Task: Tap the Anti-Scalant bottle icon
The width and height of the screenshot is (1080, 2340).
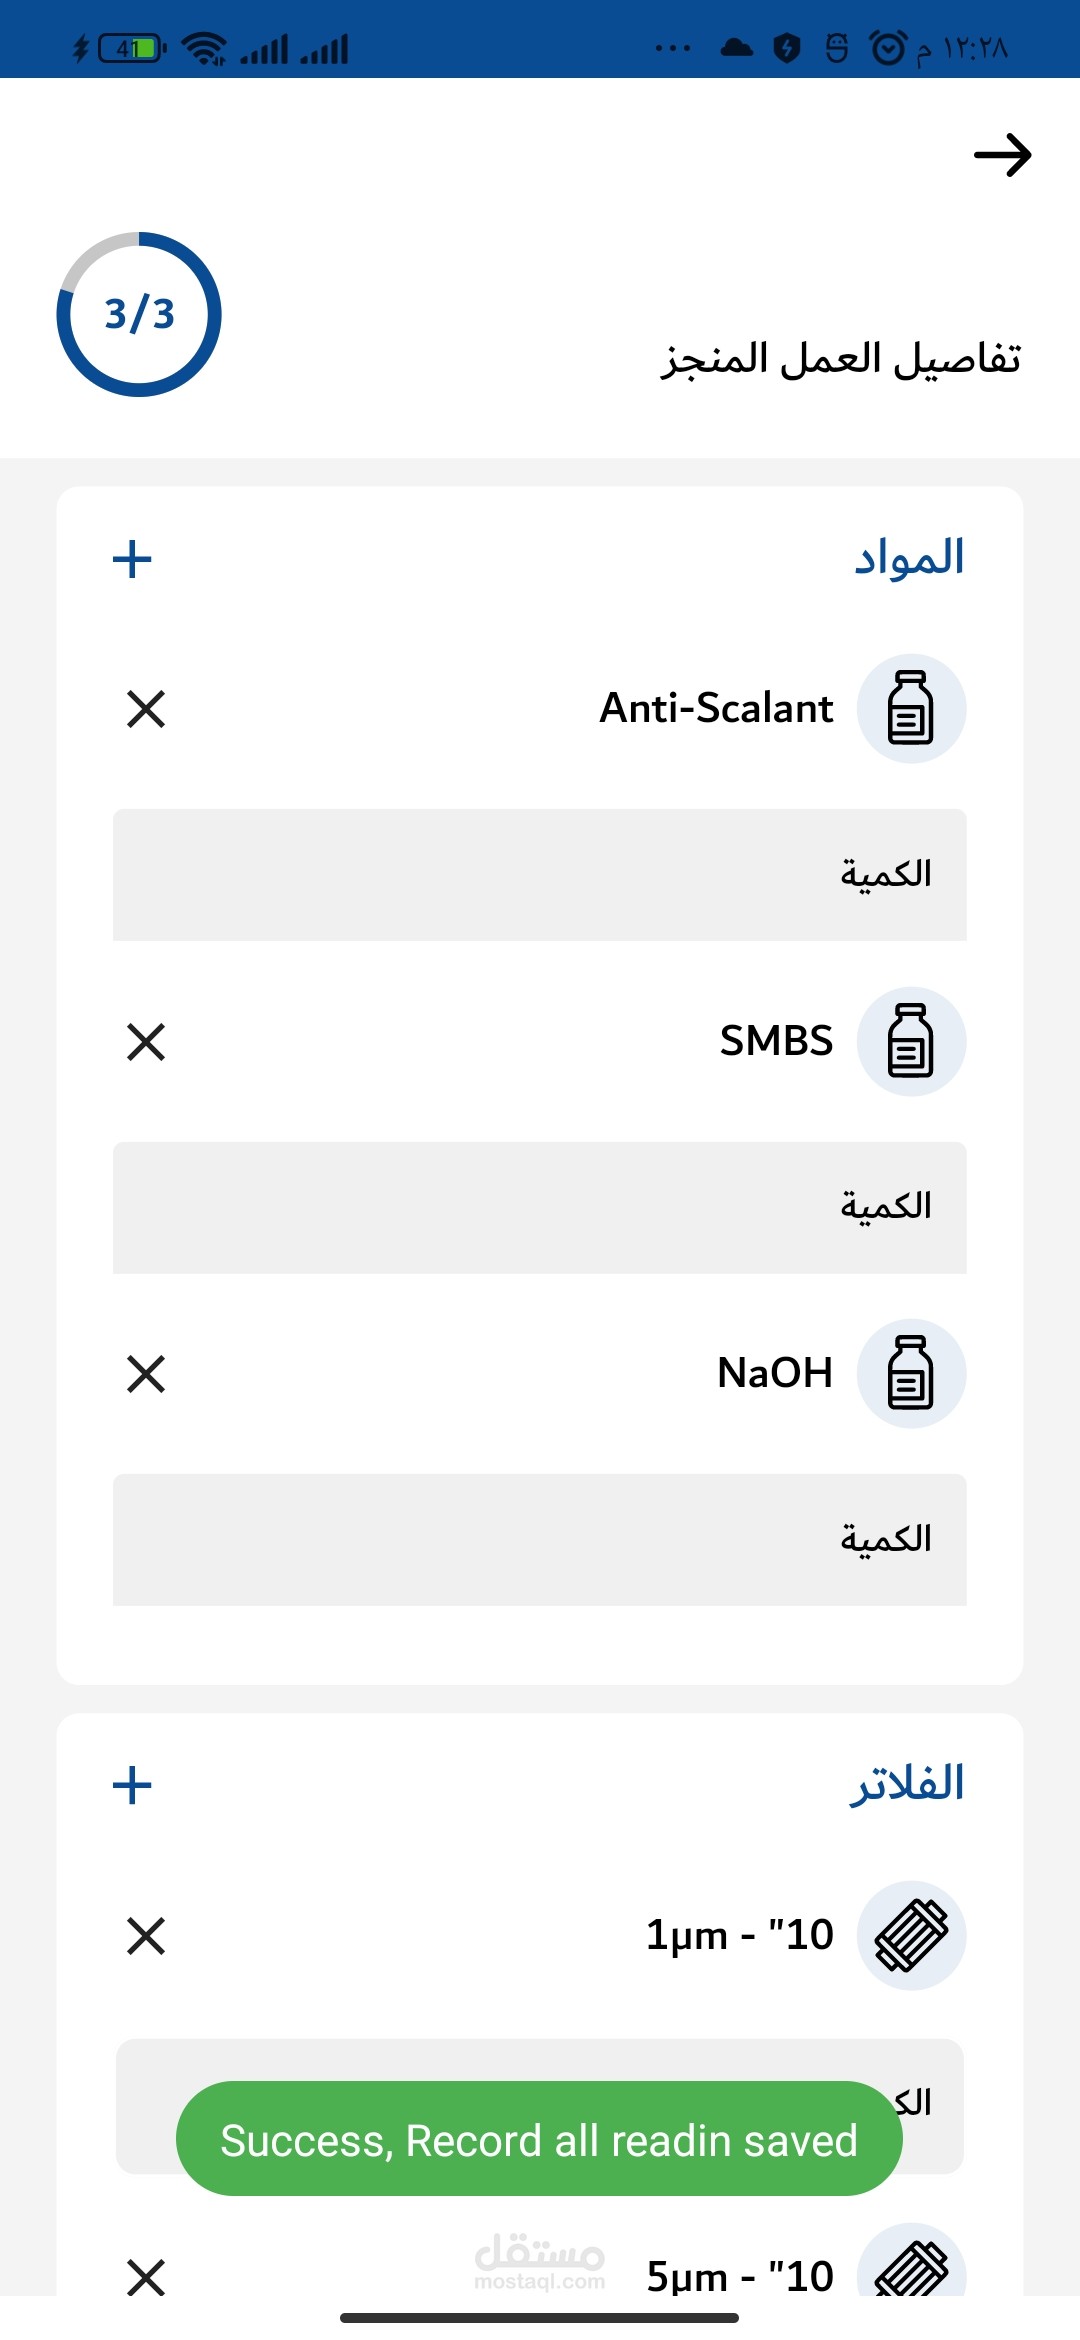Action: (911, 709)
